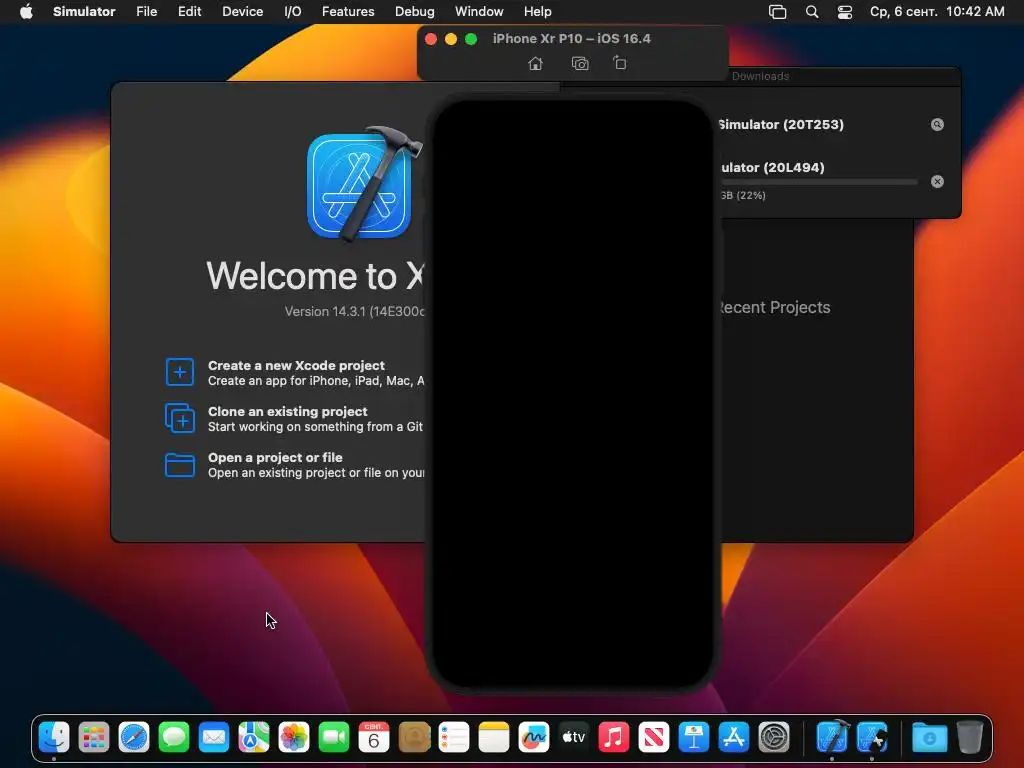Take a Simulator screenshot with the camera icon
The width and height of the screenshot is (1024, 768).
[x=580, y=63]
